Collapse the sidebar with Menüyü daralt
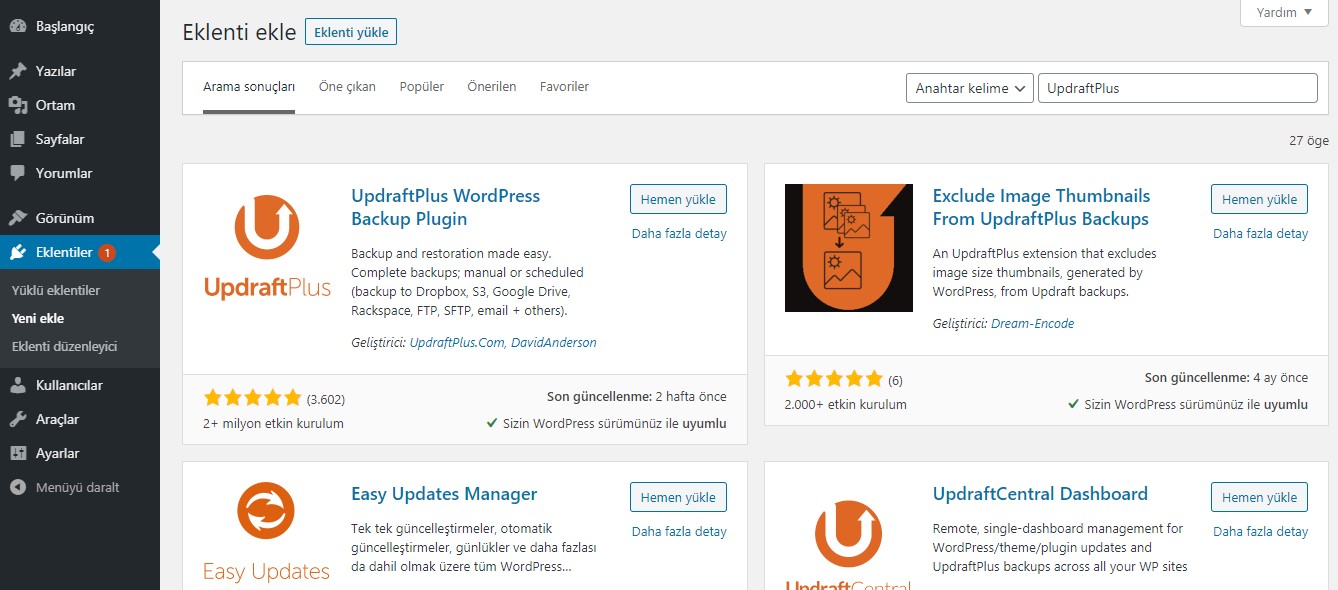The height and width of the screenshot is (590, 1338). (x=80, y=487)
